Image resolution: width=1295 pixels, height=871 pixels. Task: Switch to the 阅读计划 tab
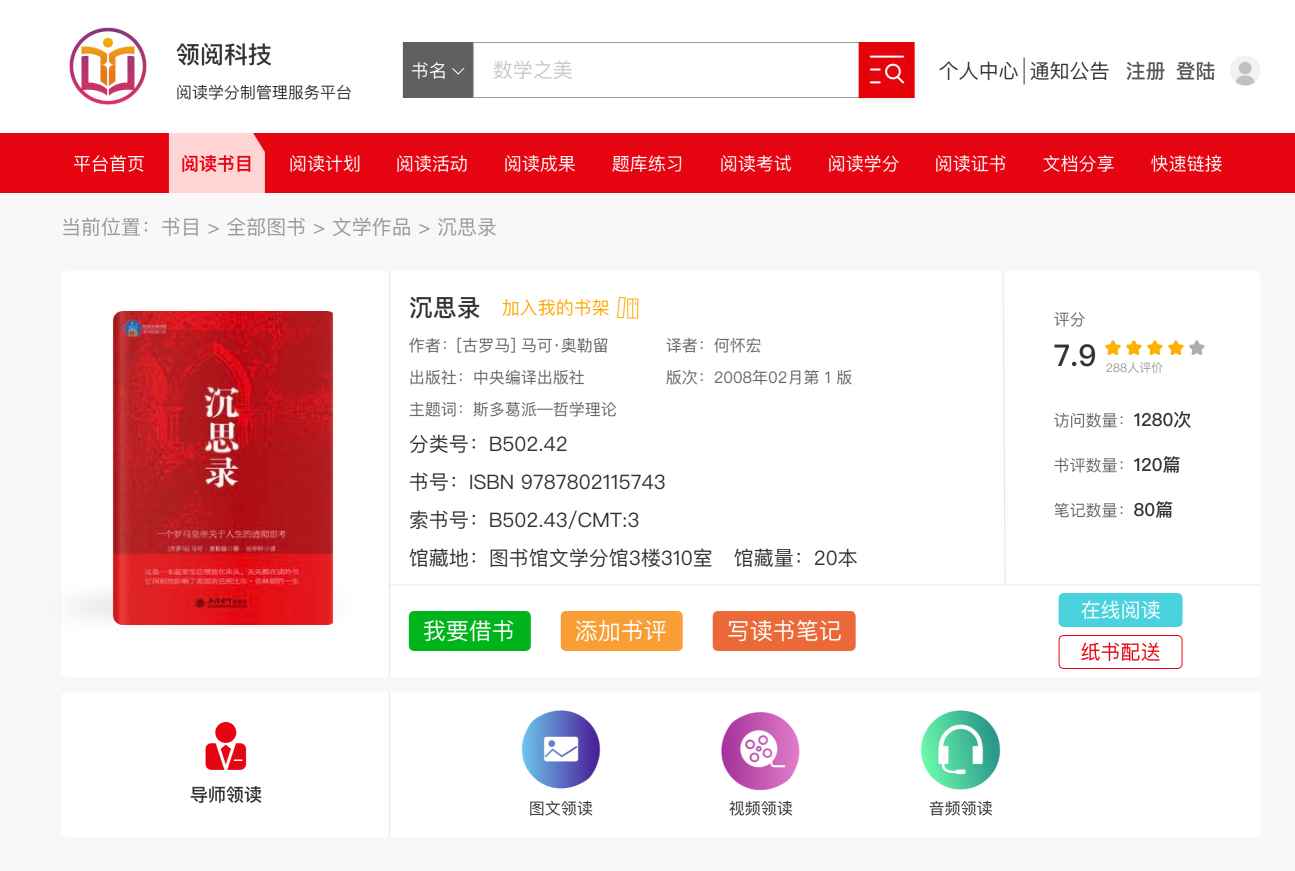pyautogui.click(x=325, y=164)
